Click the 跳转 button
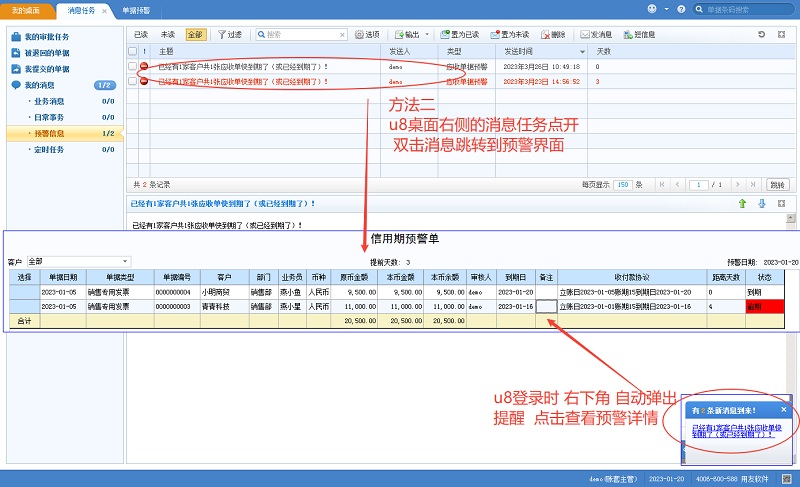 point(778,185)
